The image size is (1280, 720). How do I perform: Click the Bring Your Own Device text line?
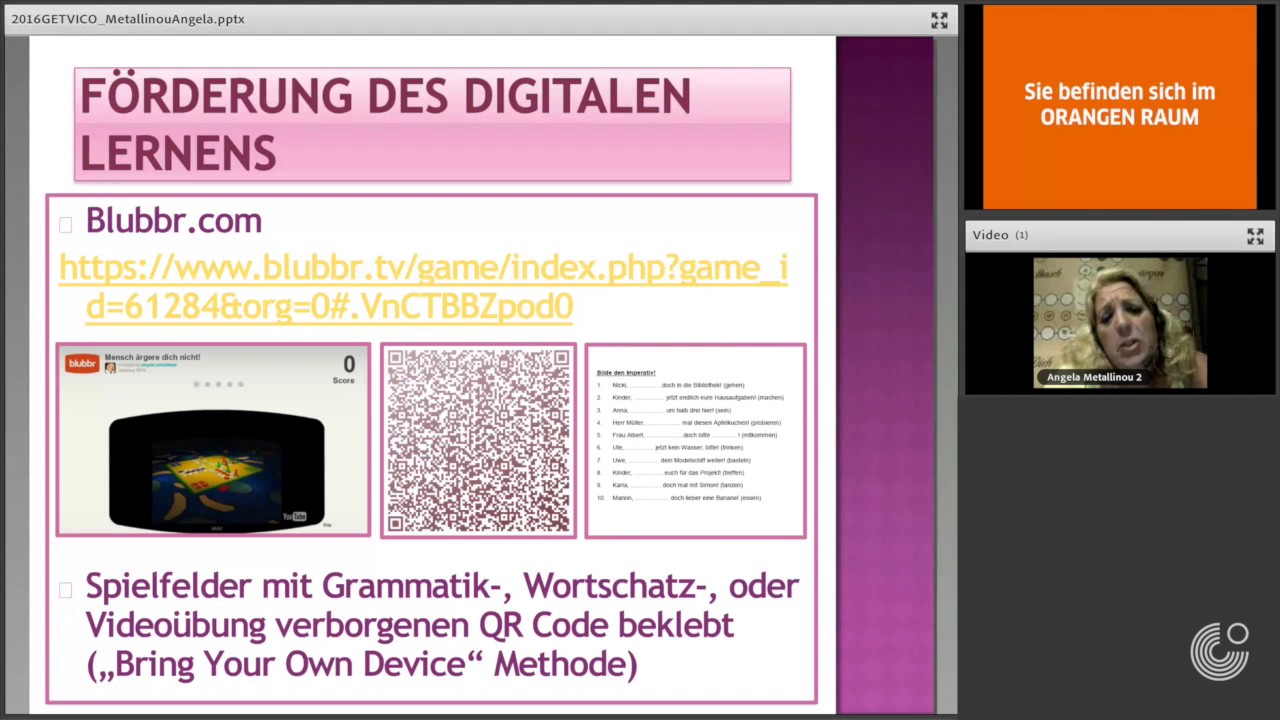click(x=362, y=664)
